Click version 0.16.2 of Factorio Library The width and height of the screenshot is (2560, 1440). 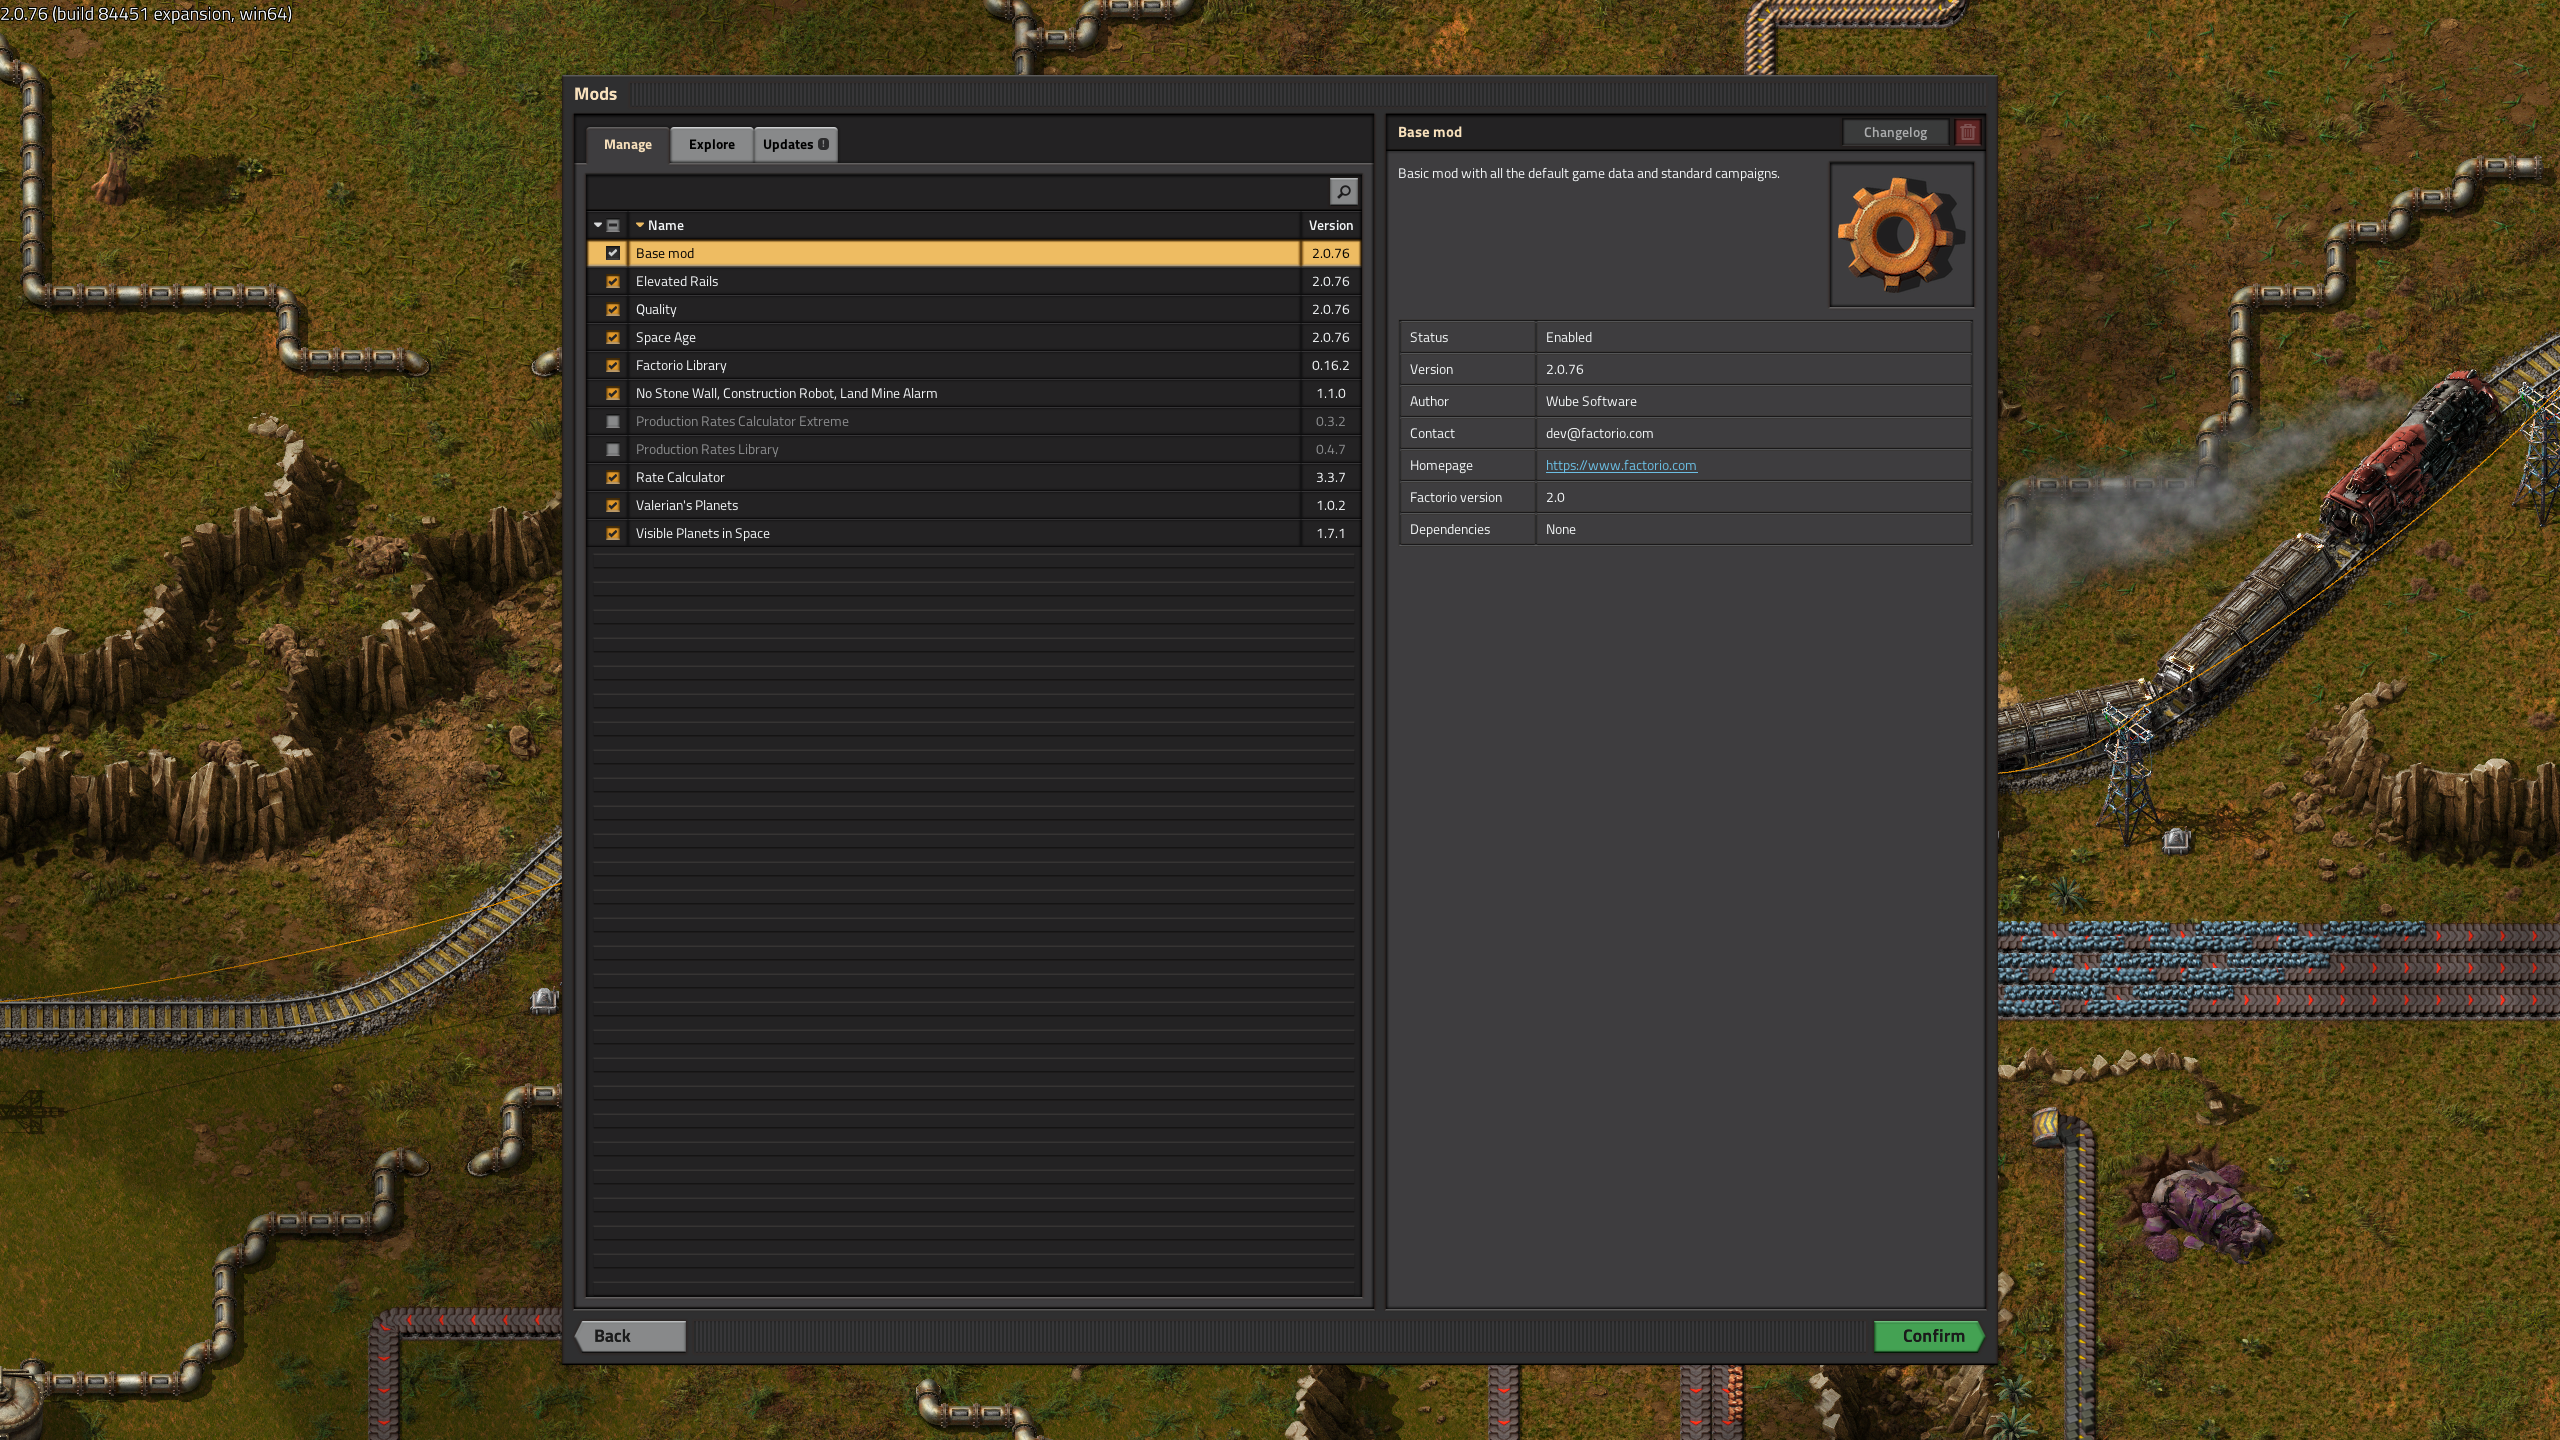[x=1330, y=365]
